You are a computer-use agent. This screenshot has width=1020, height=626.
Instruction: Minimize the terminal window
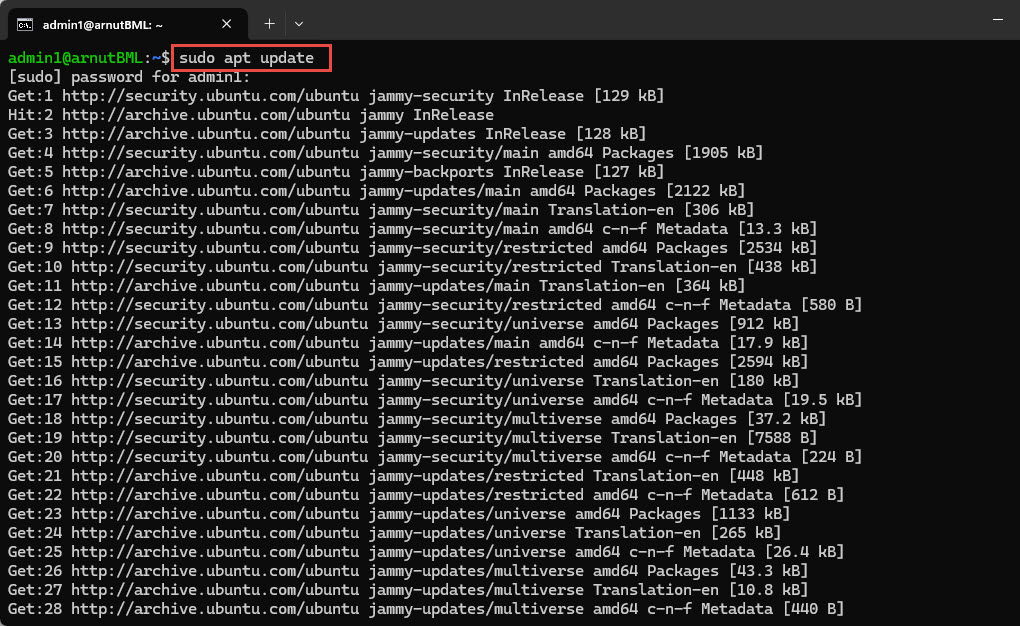pos(998,20)
